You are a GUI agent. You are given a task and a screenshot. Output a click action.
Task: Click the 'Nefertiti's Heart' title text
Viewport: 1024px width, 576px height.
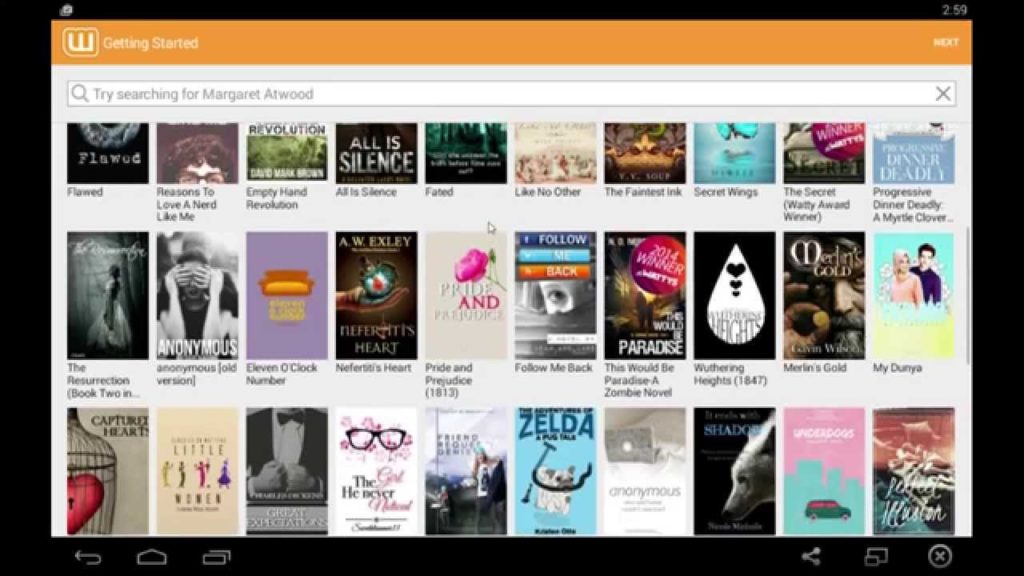pos(374,368)
